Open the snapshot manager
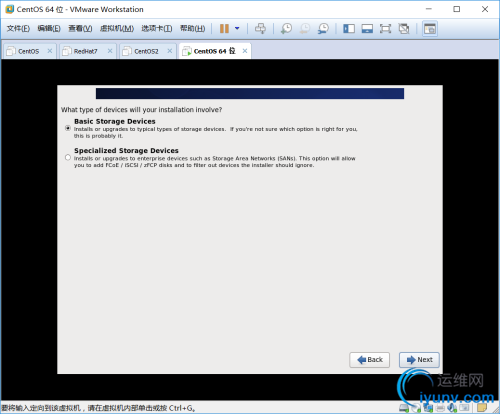The image size is (500, 414). 323,29
